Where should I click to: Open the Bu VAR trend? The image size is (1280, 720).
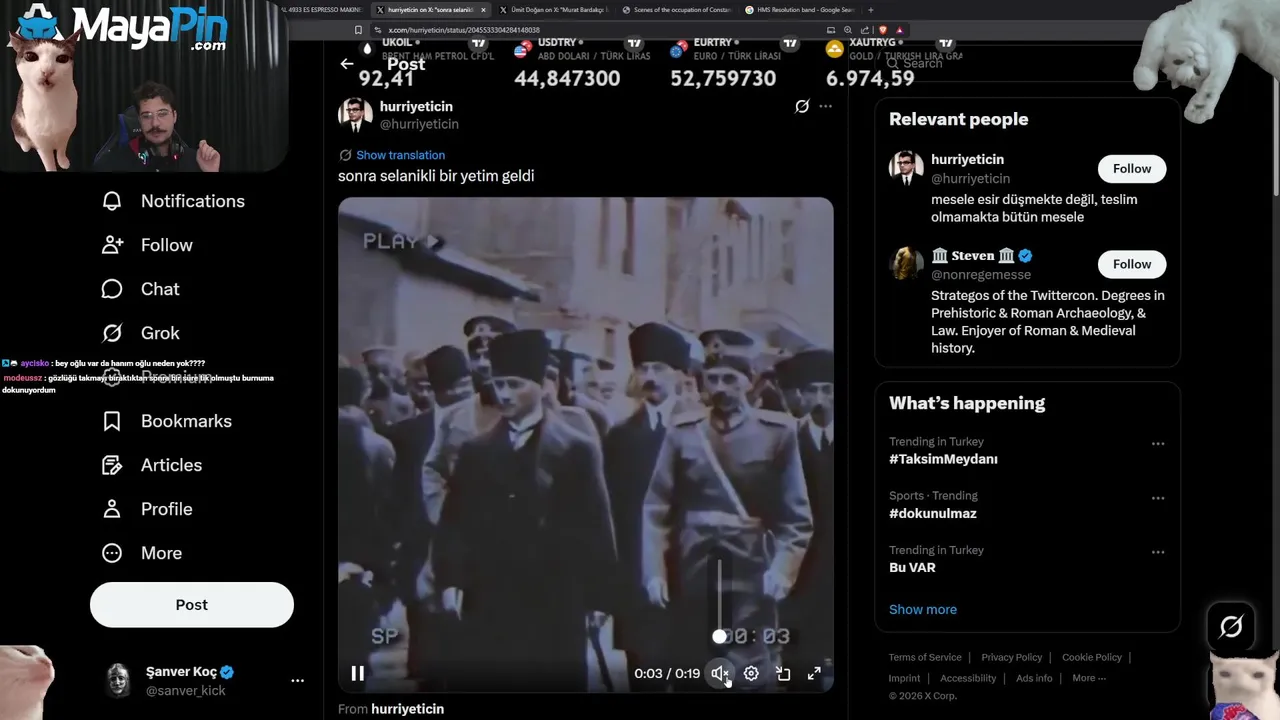coord(912,567)
